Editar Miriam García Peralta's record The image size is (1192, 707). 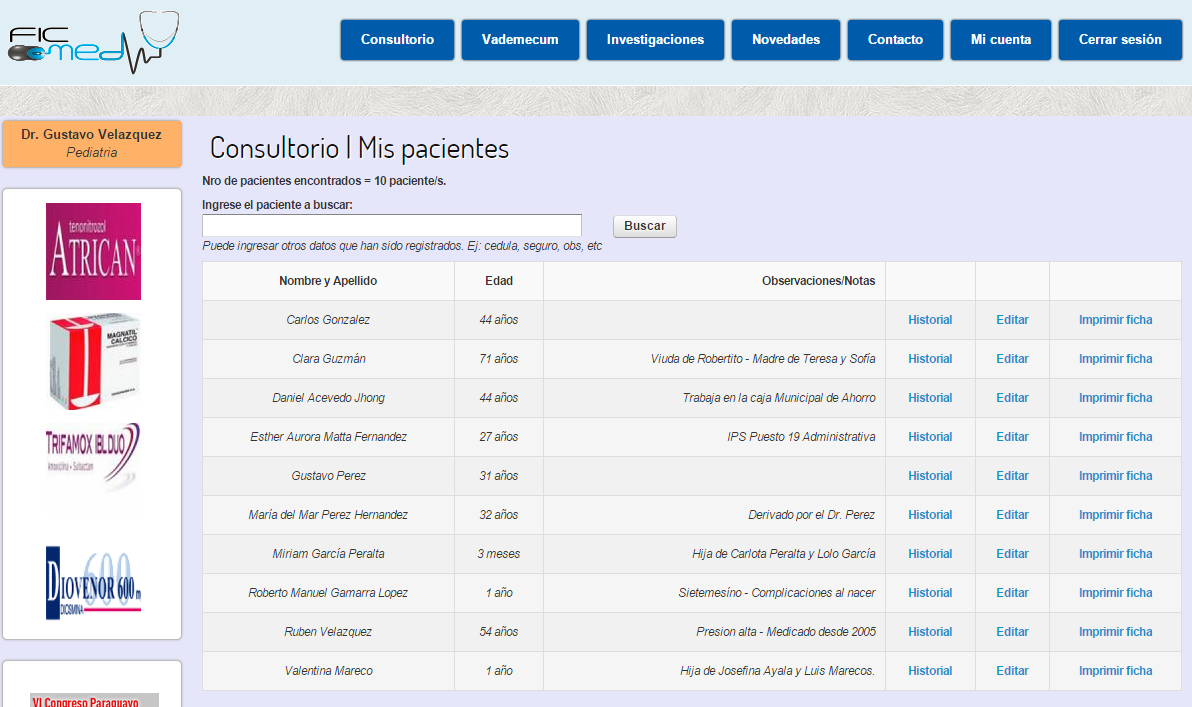1012,553
